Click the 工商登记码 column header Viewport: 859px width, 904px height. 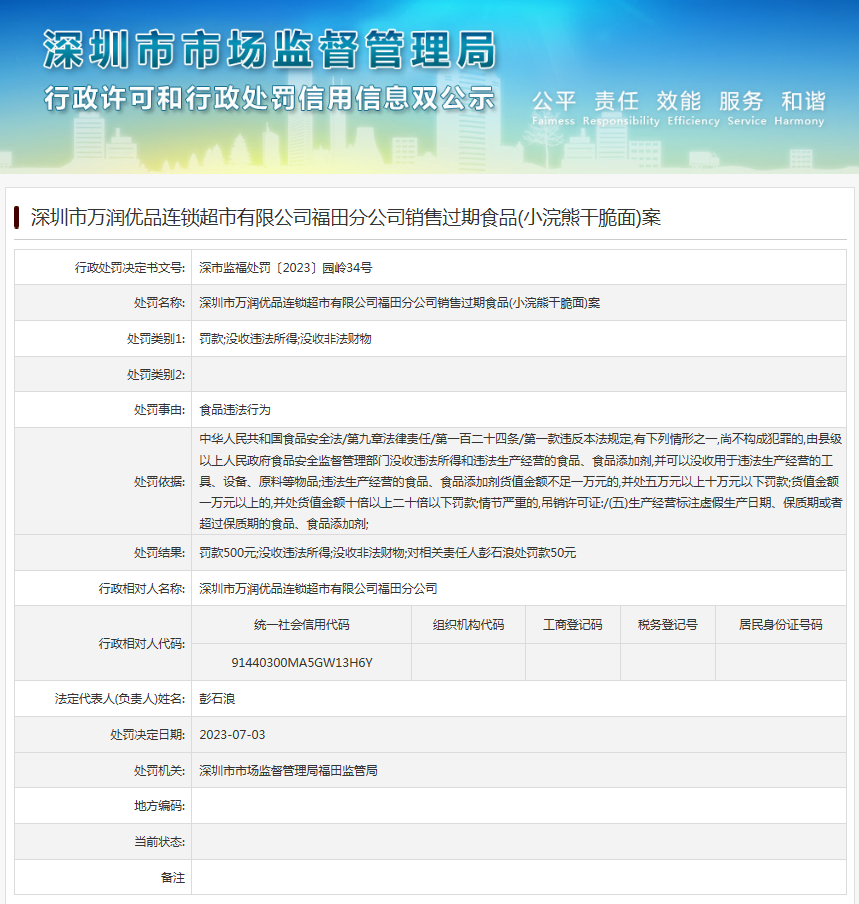[x=572, y=625]
